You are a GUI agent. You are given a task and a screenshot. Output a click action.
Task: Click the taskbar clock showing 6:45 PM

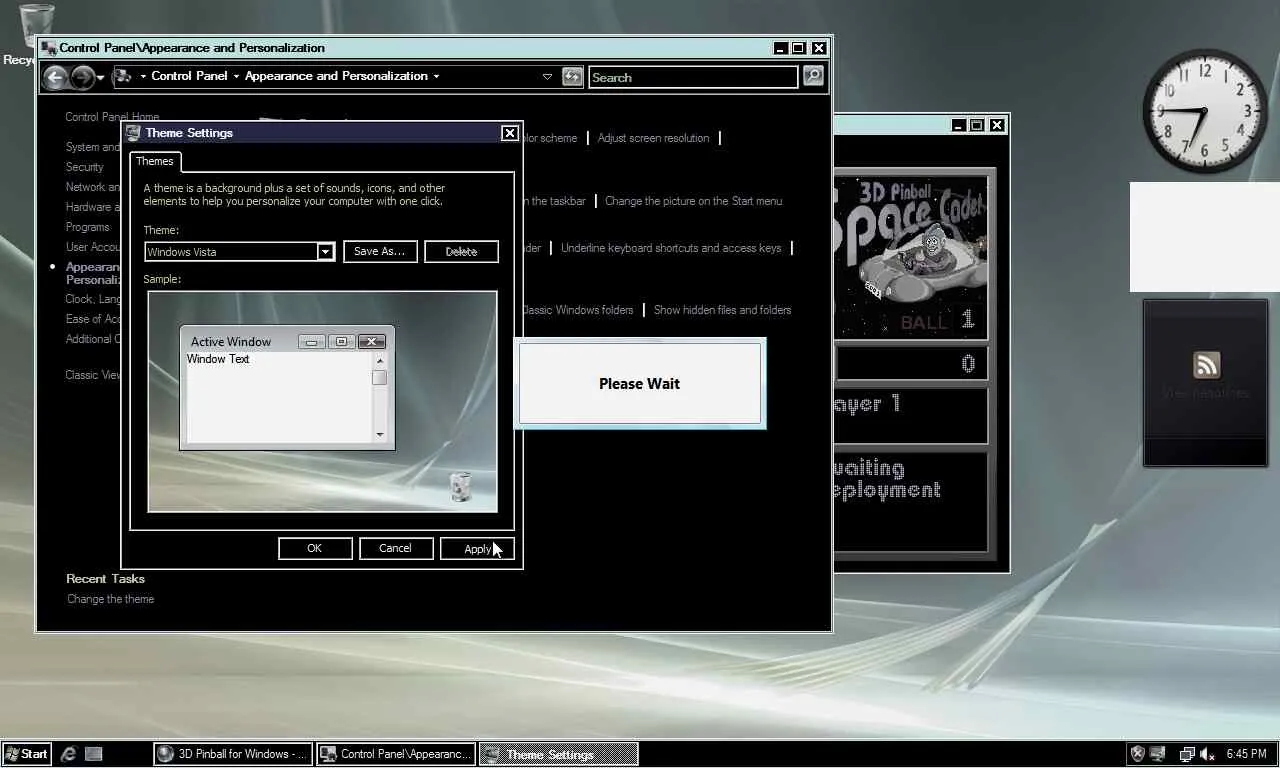tap(1246, 754)
